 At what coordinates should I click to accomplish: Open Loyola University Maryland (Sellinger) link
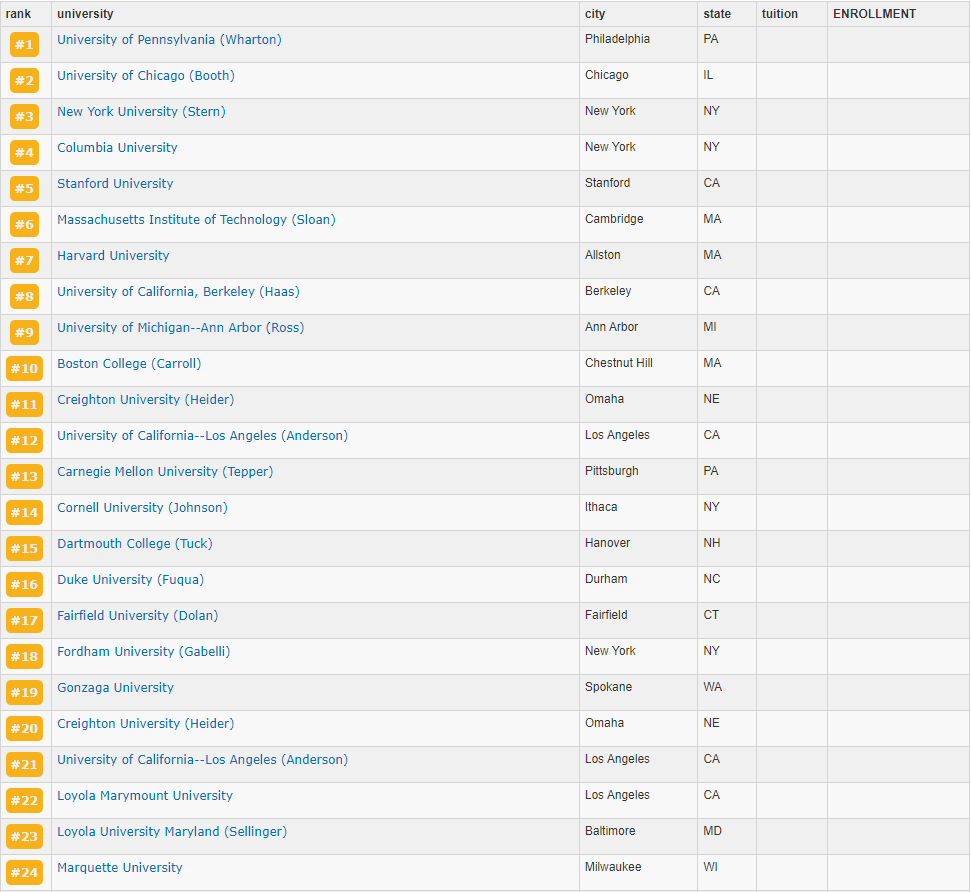[171, 832]
